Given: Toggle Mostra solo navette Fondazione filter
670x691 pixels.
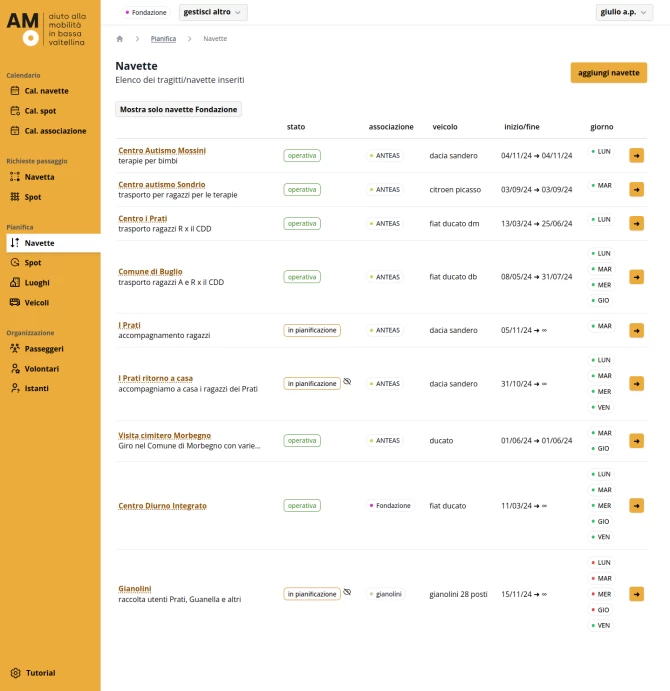Looking at the screenshot, I should 178,110.
